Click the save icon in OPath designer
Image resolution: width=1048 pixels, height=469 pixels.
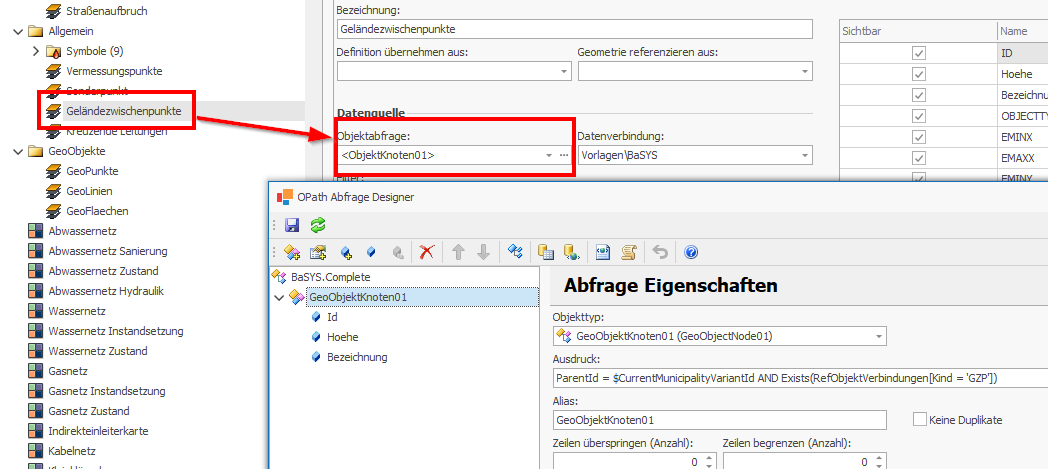[292, 225]
